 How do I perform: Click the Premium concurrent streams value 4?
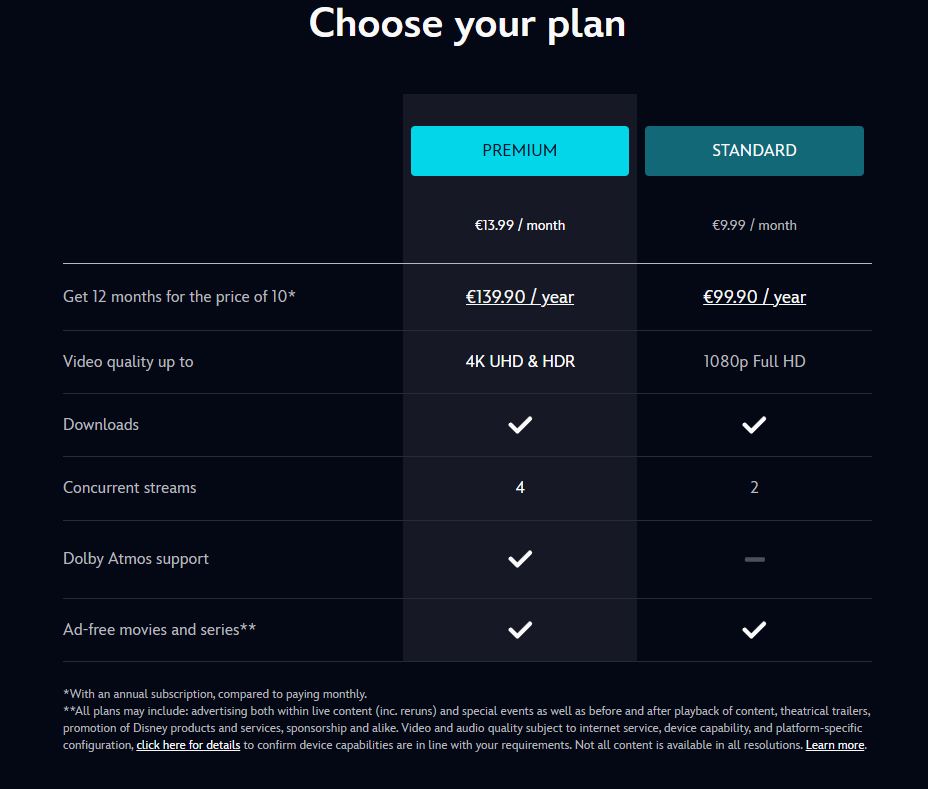coord(520,488)
